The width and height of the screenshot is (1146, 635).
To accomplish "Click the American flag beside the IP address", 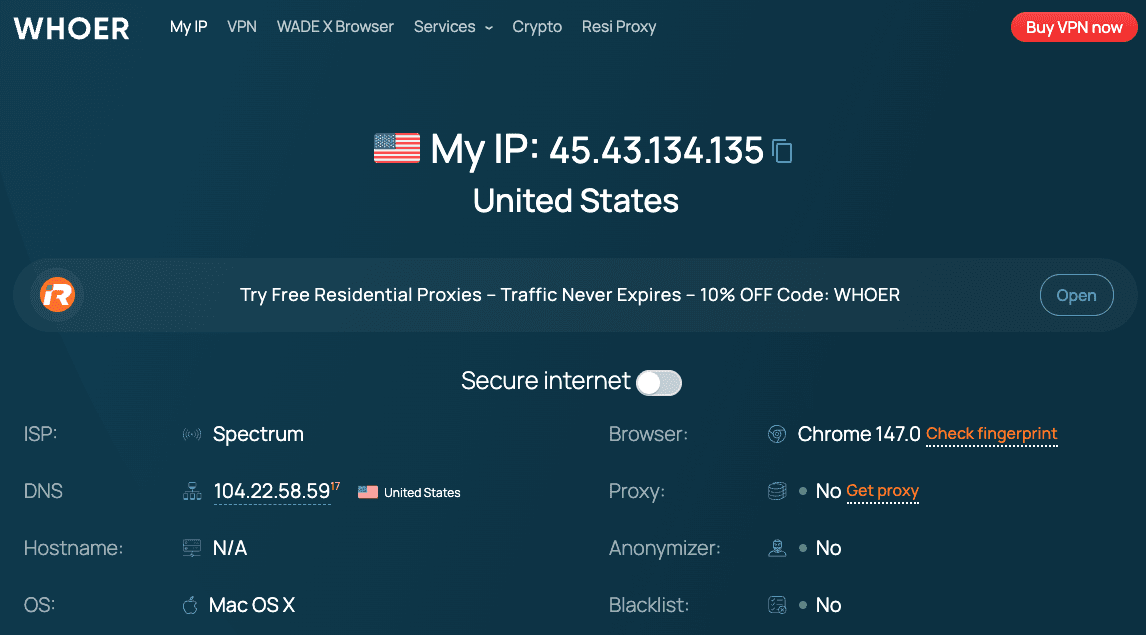I will pos(396,148).
